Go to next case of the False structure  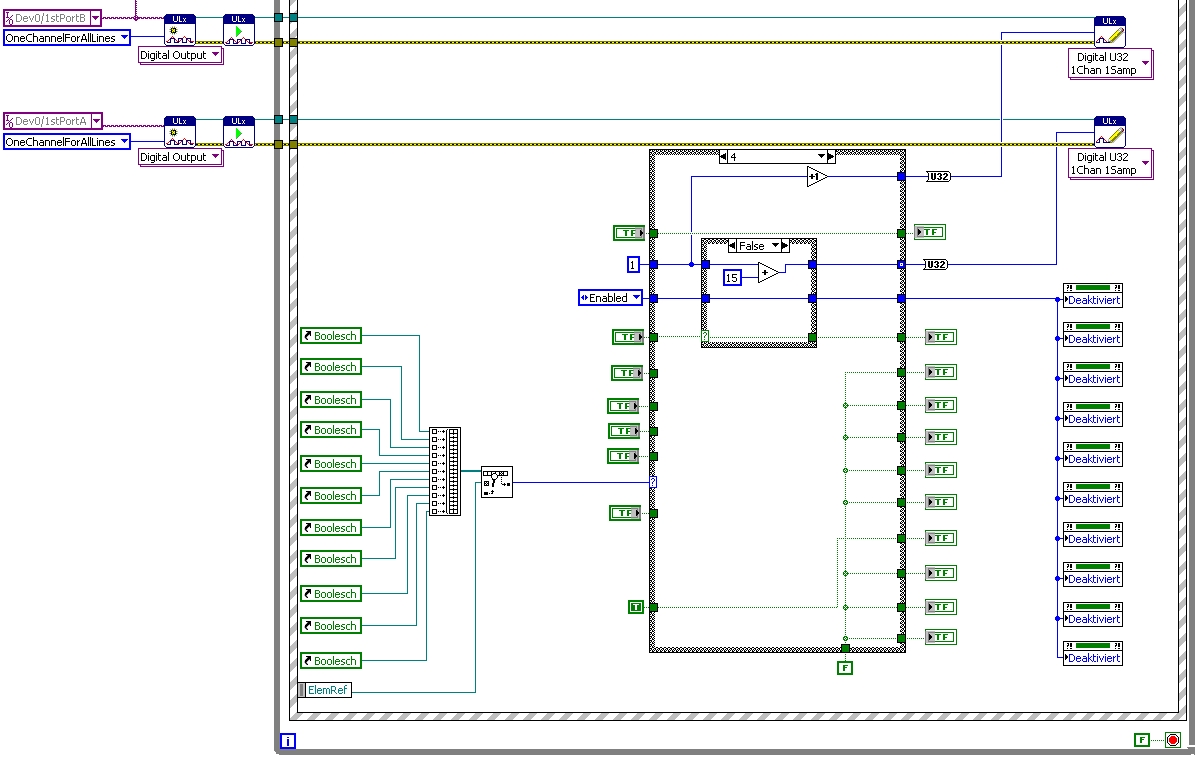(x=785, y=245)
